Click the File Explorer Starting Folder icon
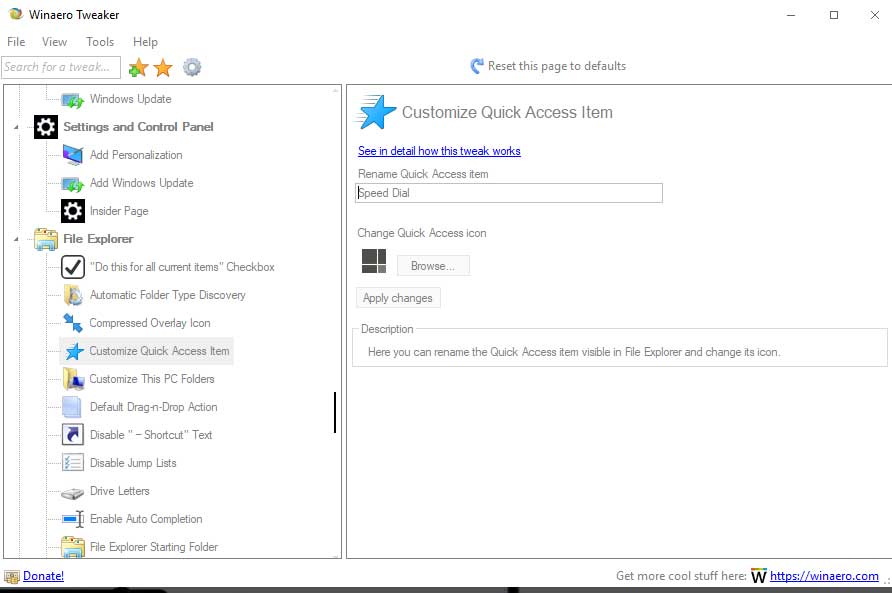The height and width of the screenshot is (593, 892). coord(73,547)
